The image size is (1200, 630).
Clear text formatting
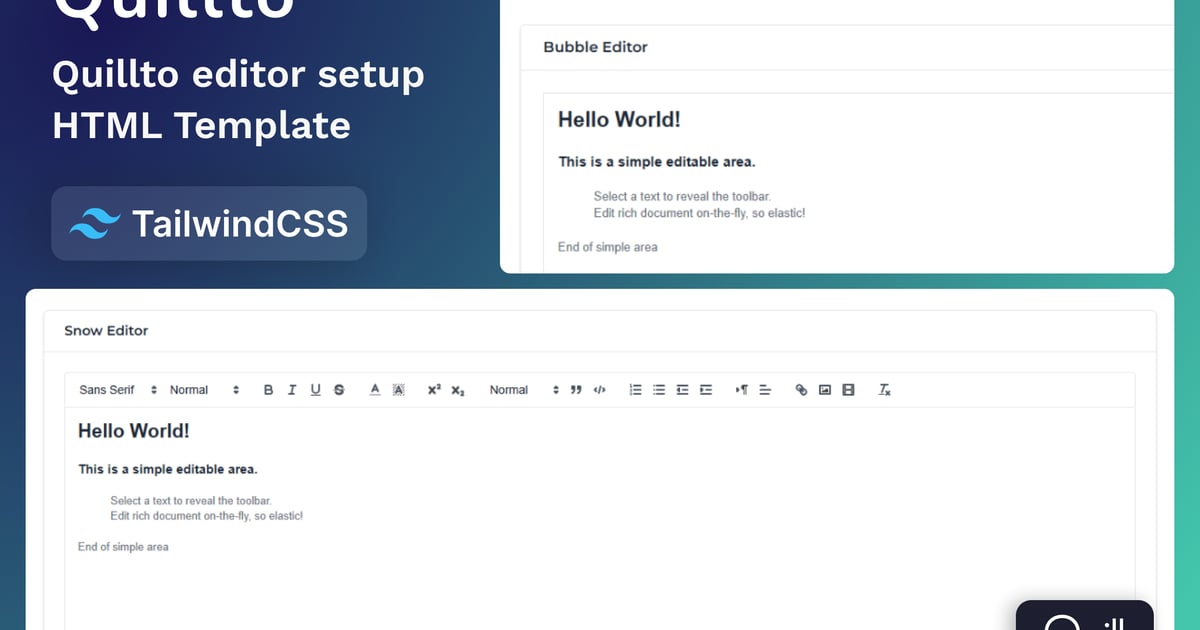(884, 390)
